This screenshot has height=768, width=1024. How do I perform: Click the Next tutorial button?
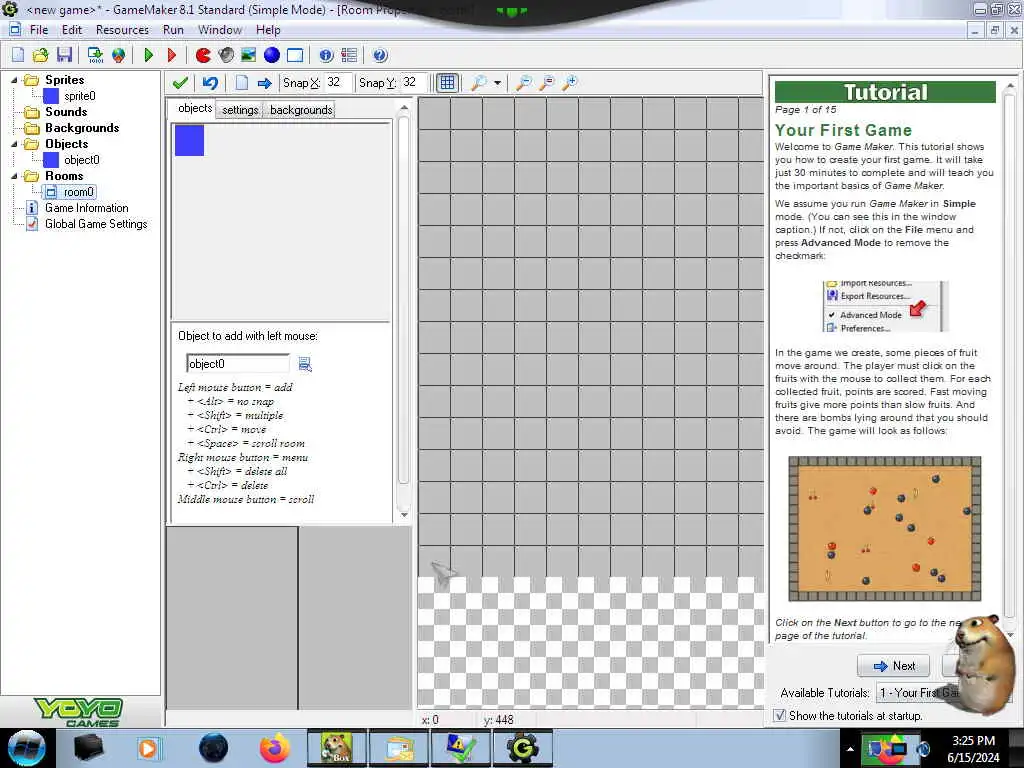[x=893, y=665]
